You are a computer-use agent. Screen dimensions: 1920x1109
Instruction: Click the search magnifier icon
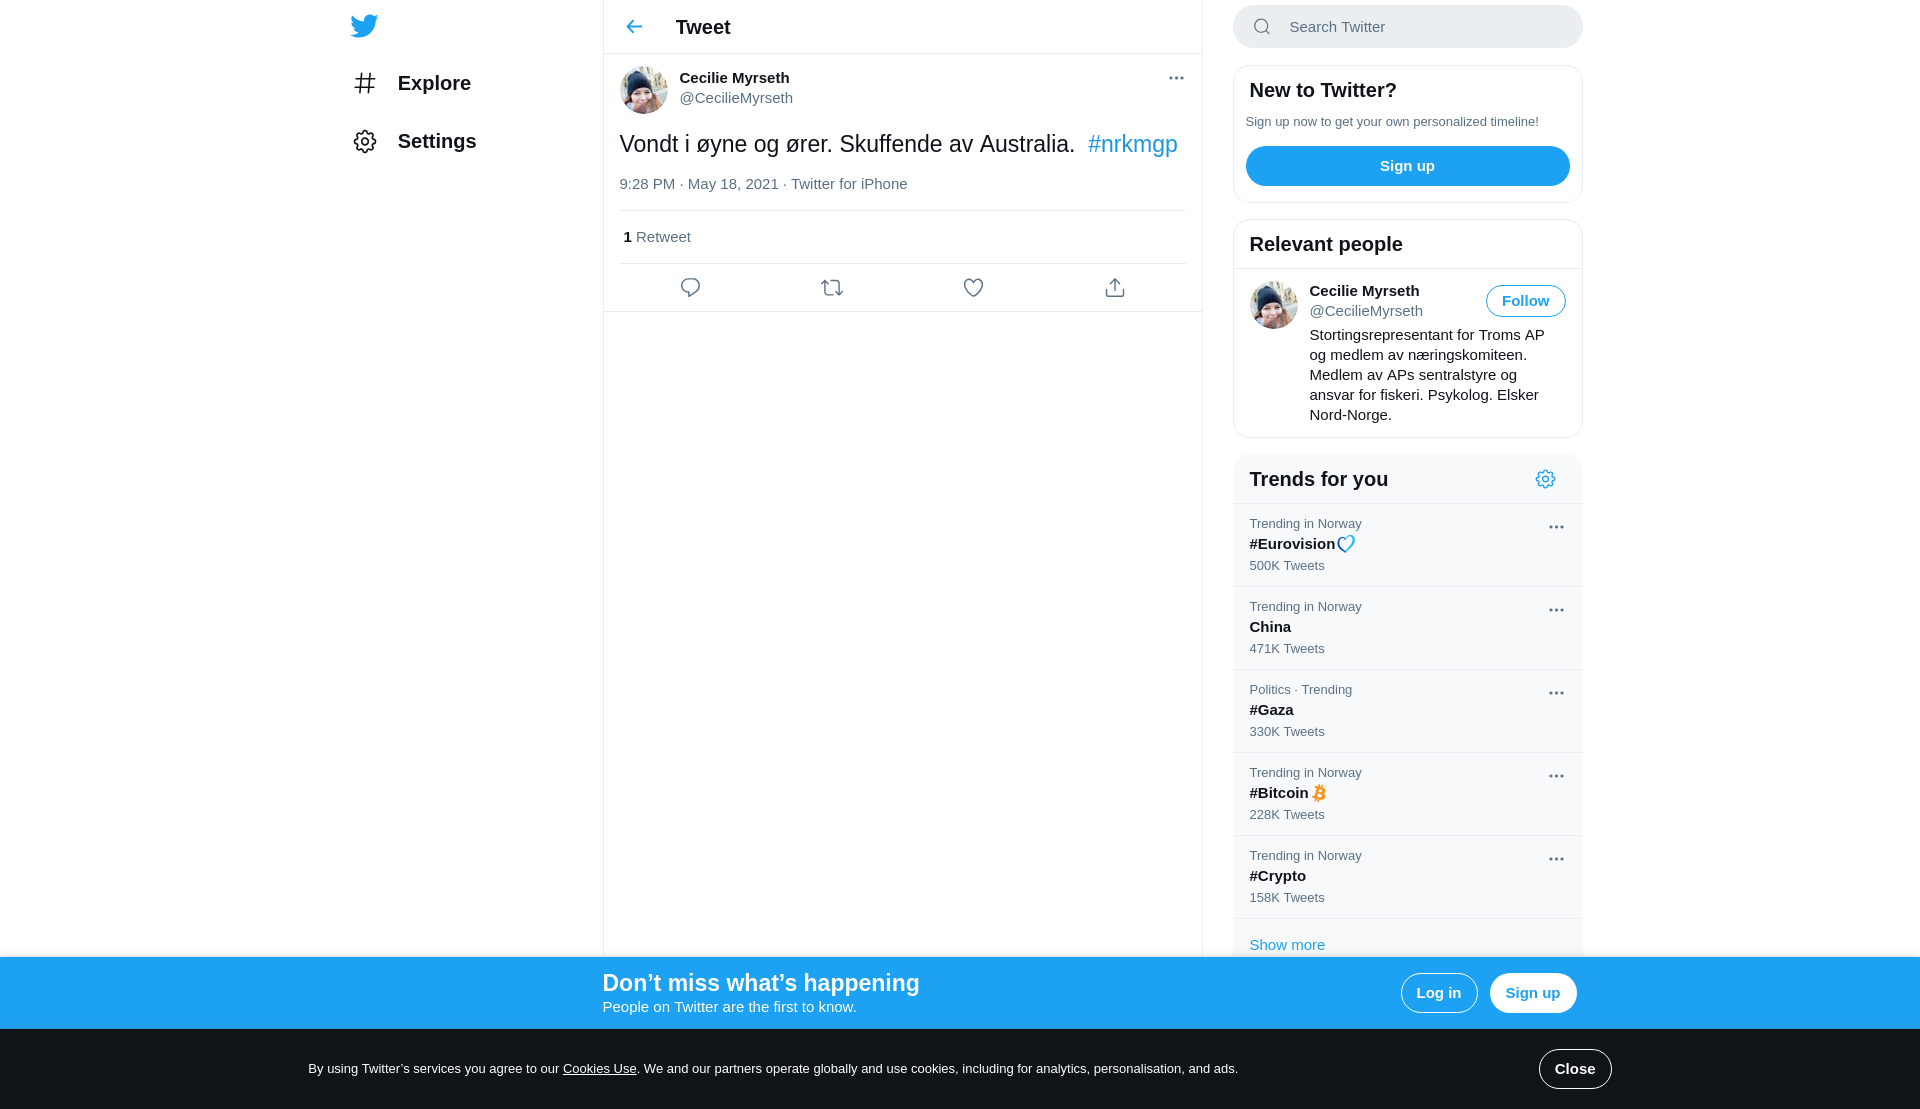coord(1262,27)
